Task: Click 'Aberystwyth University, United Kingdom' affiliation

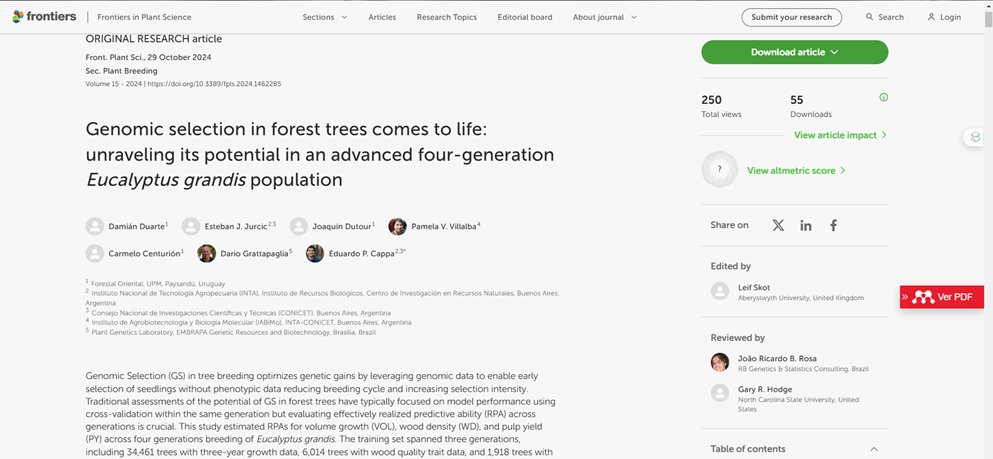Action: (x=800, y=298)
